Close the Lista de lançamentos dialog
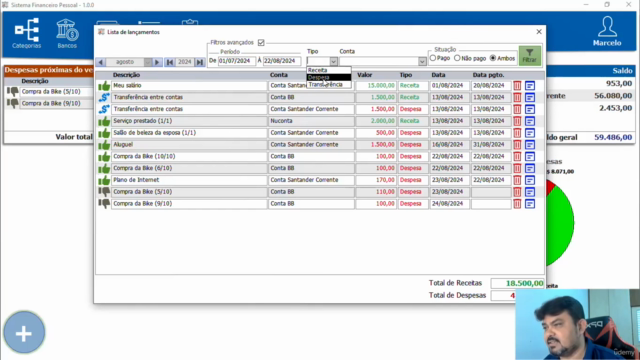This screenshot has width=640, height=360. 539,32
